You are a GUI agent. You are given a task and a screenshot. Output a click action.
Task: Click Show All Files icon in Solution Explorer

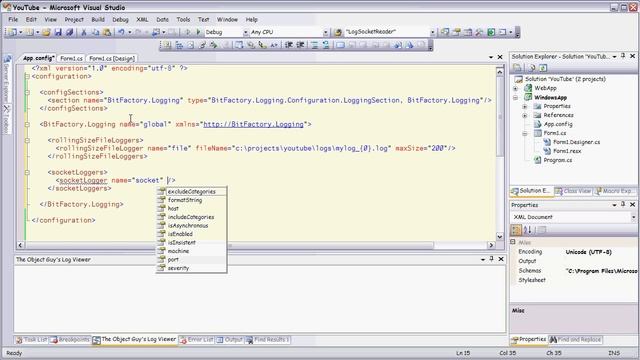point(531,68)
